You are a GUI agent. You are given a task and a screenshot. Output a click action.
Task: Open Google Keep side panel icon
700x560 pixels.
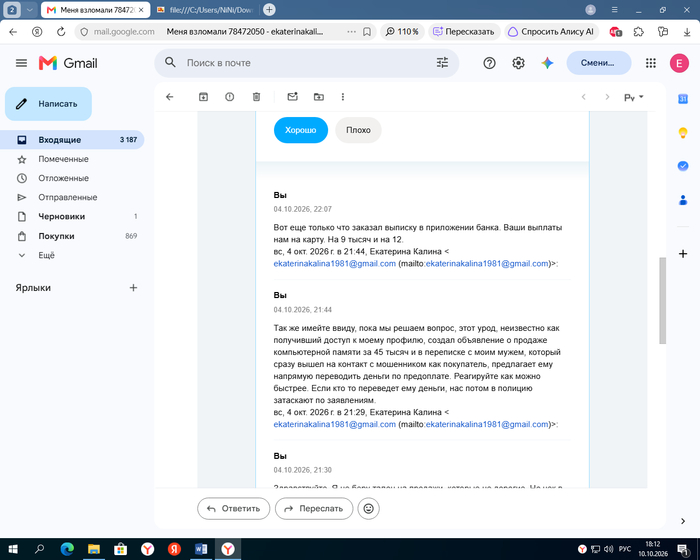tap(683, 133)
